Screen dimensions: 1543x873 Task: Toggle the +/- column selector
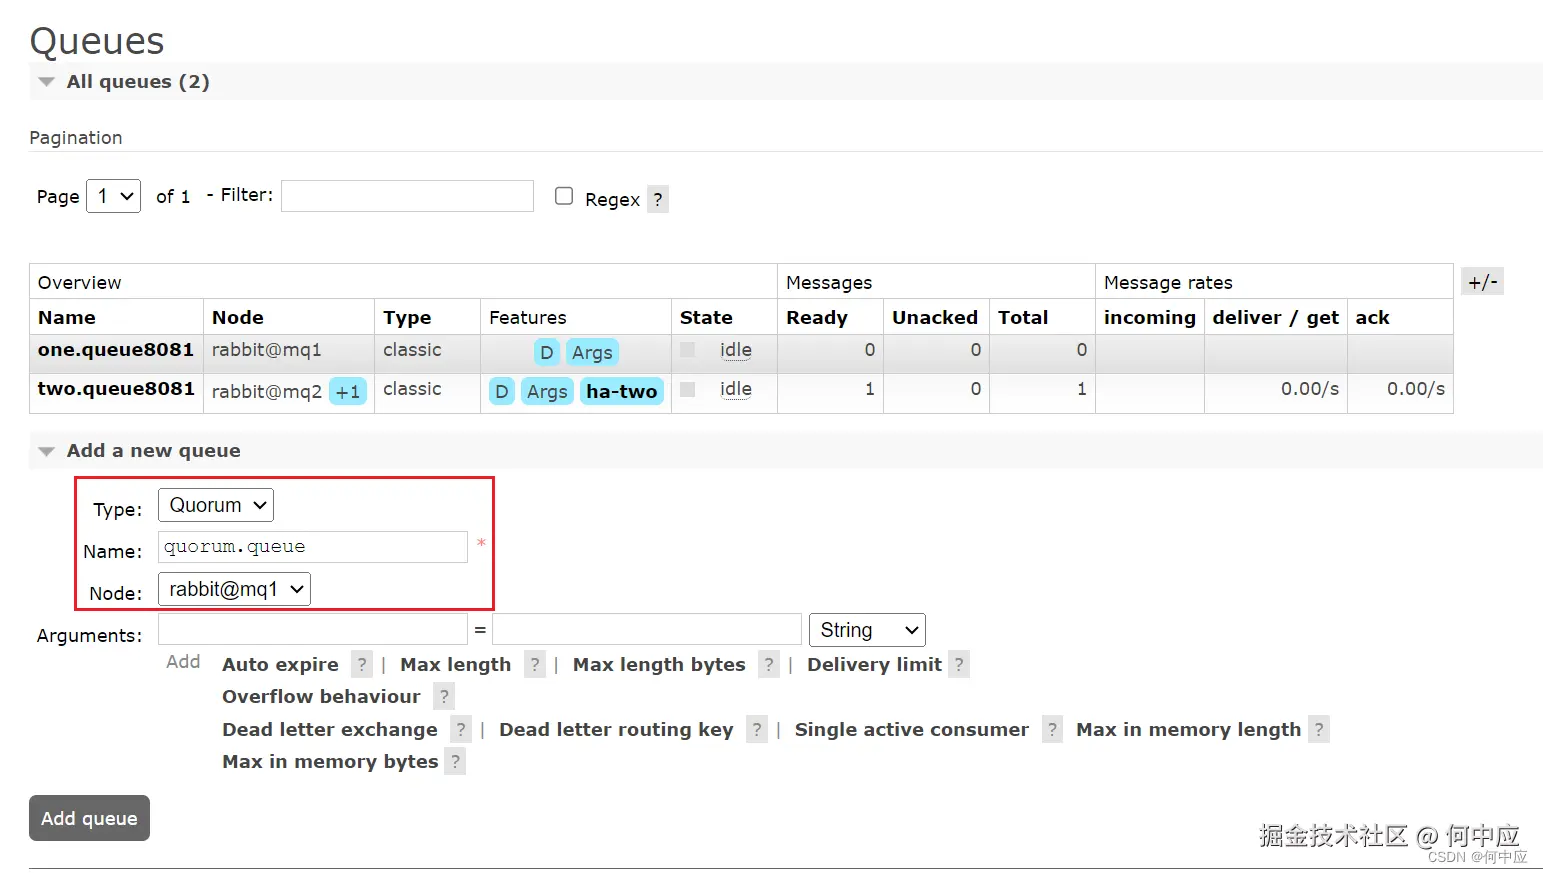coord(1482,282)
